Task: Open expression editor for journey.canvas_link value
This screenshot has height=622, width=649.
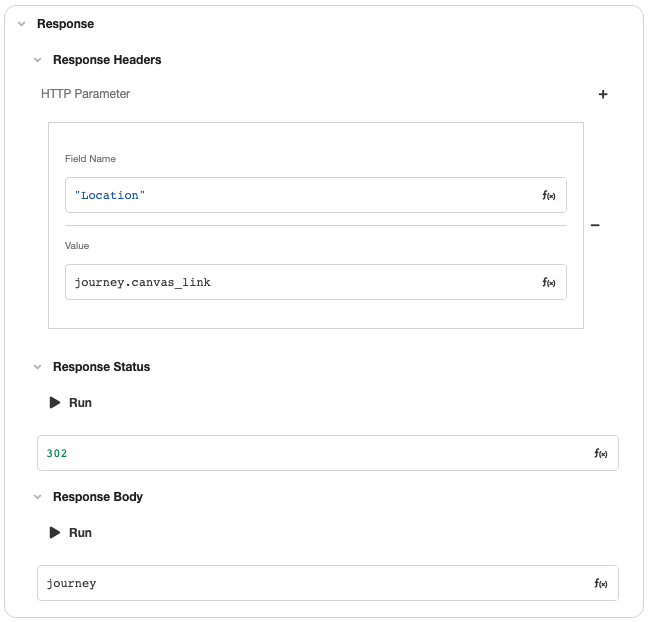Action: click(549, 283)
